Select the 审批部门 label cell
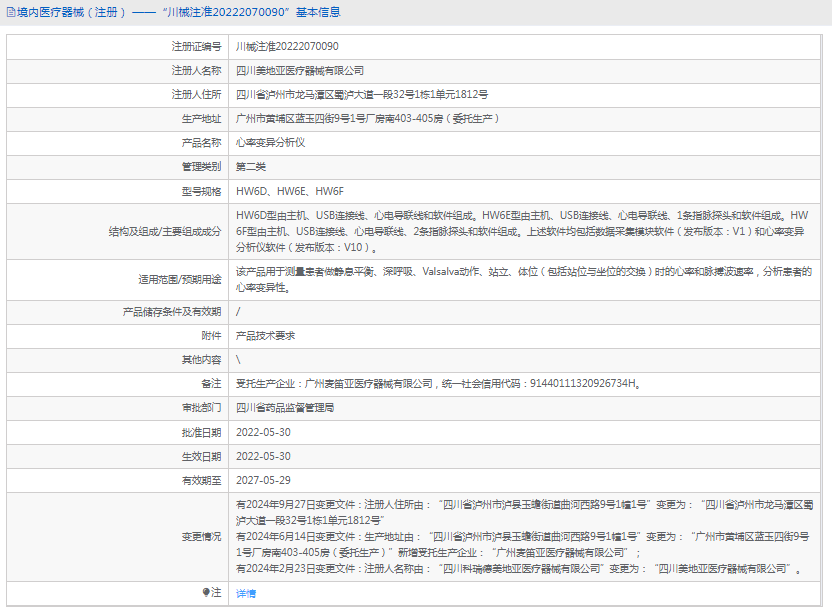This screenshot has width=832, height=611. point(118,408)
